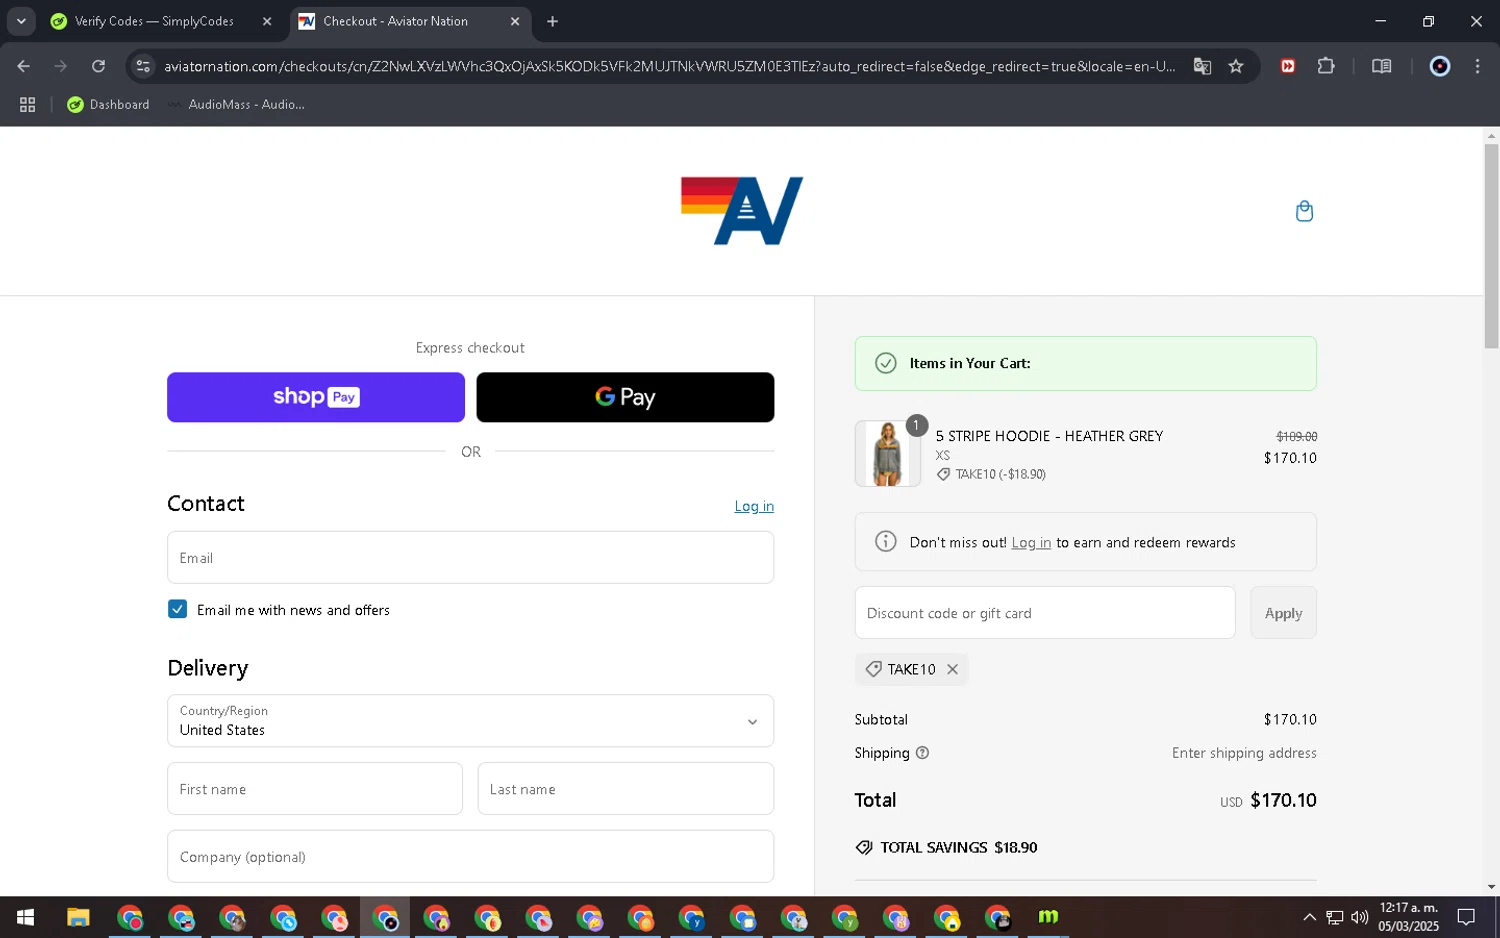
Task: Open the Dashboard bookmark
Action: (108, 104)
